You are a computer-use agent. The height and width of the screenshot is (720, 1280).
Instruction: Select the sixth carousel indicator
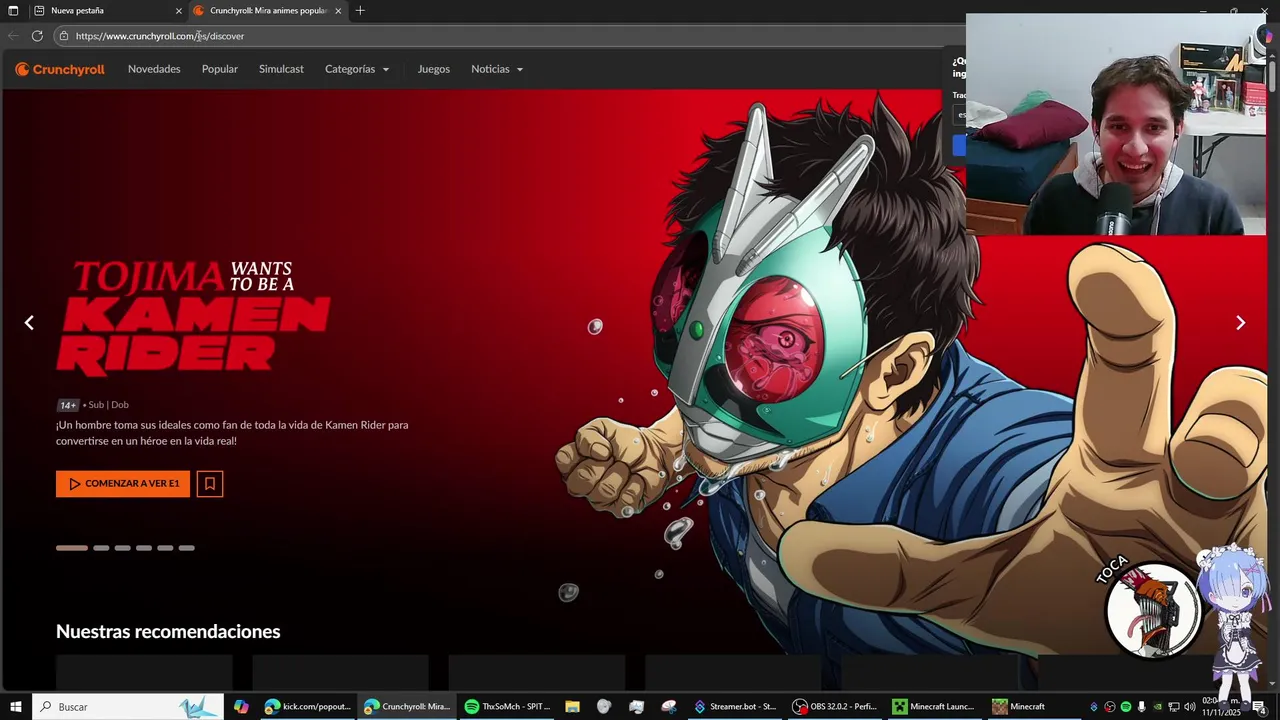(186, 548)
